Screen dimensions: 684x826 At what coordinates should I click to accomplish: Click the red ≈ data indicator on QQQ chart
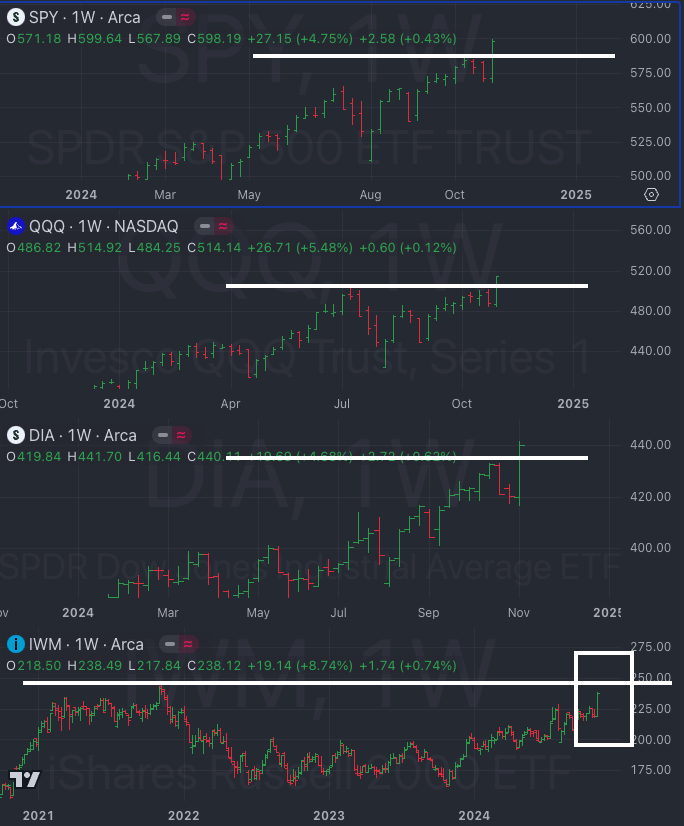[x=223, y=227]
